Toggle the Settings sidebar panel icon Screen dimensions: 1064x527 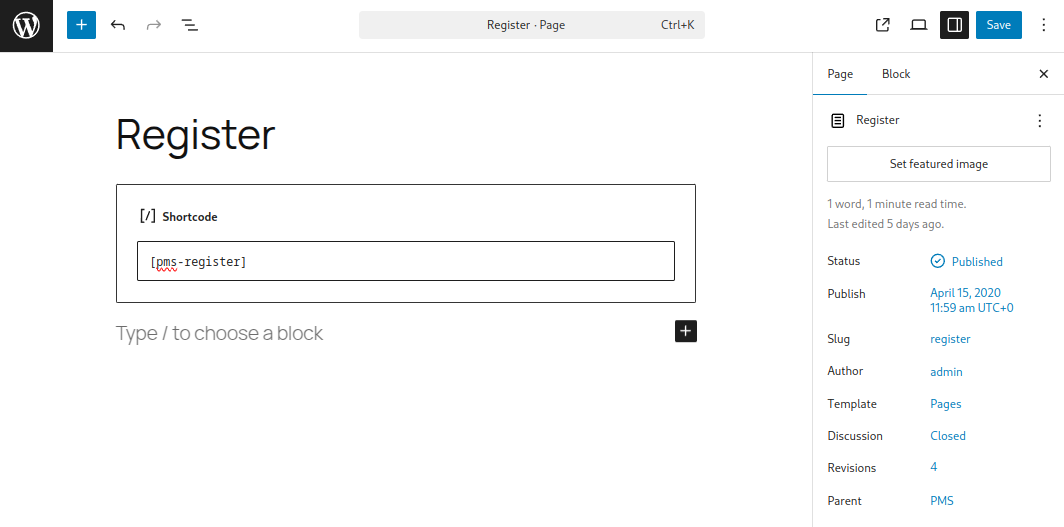(954, 25)
